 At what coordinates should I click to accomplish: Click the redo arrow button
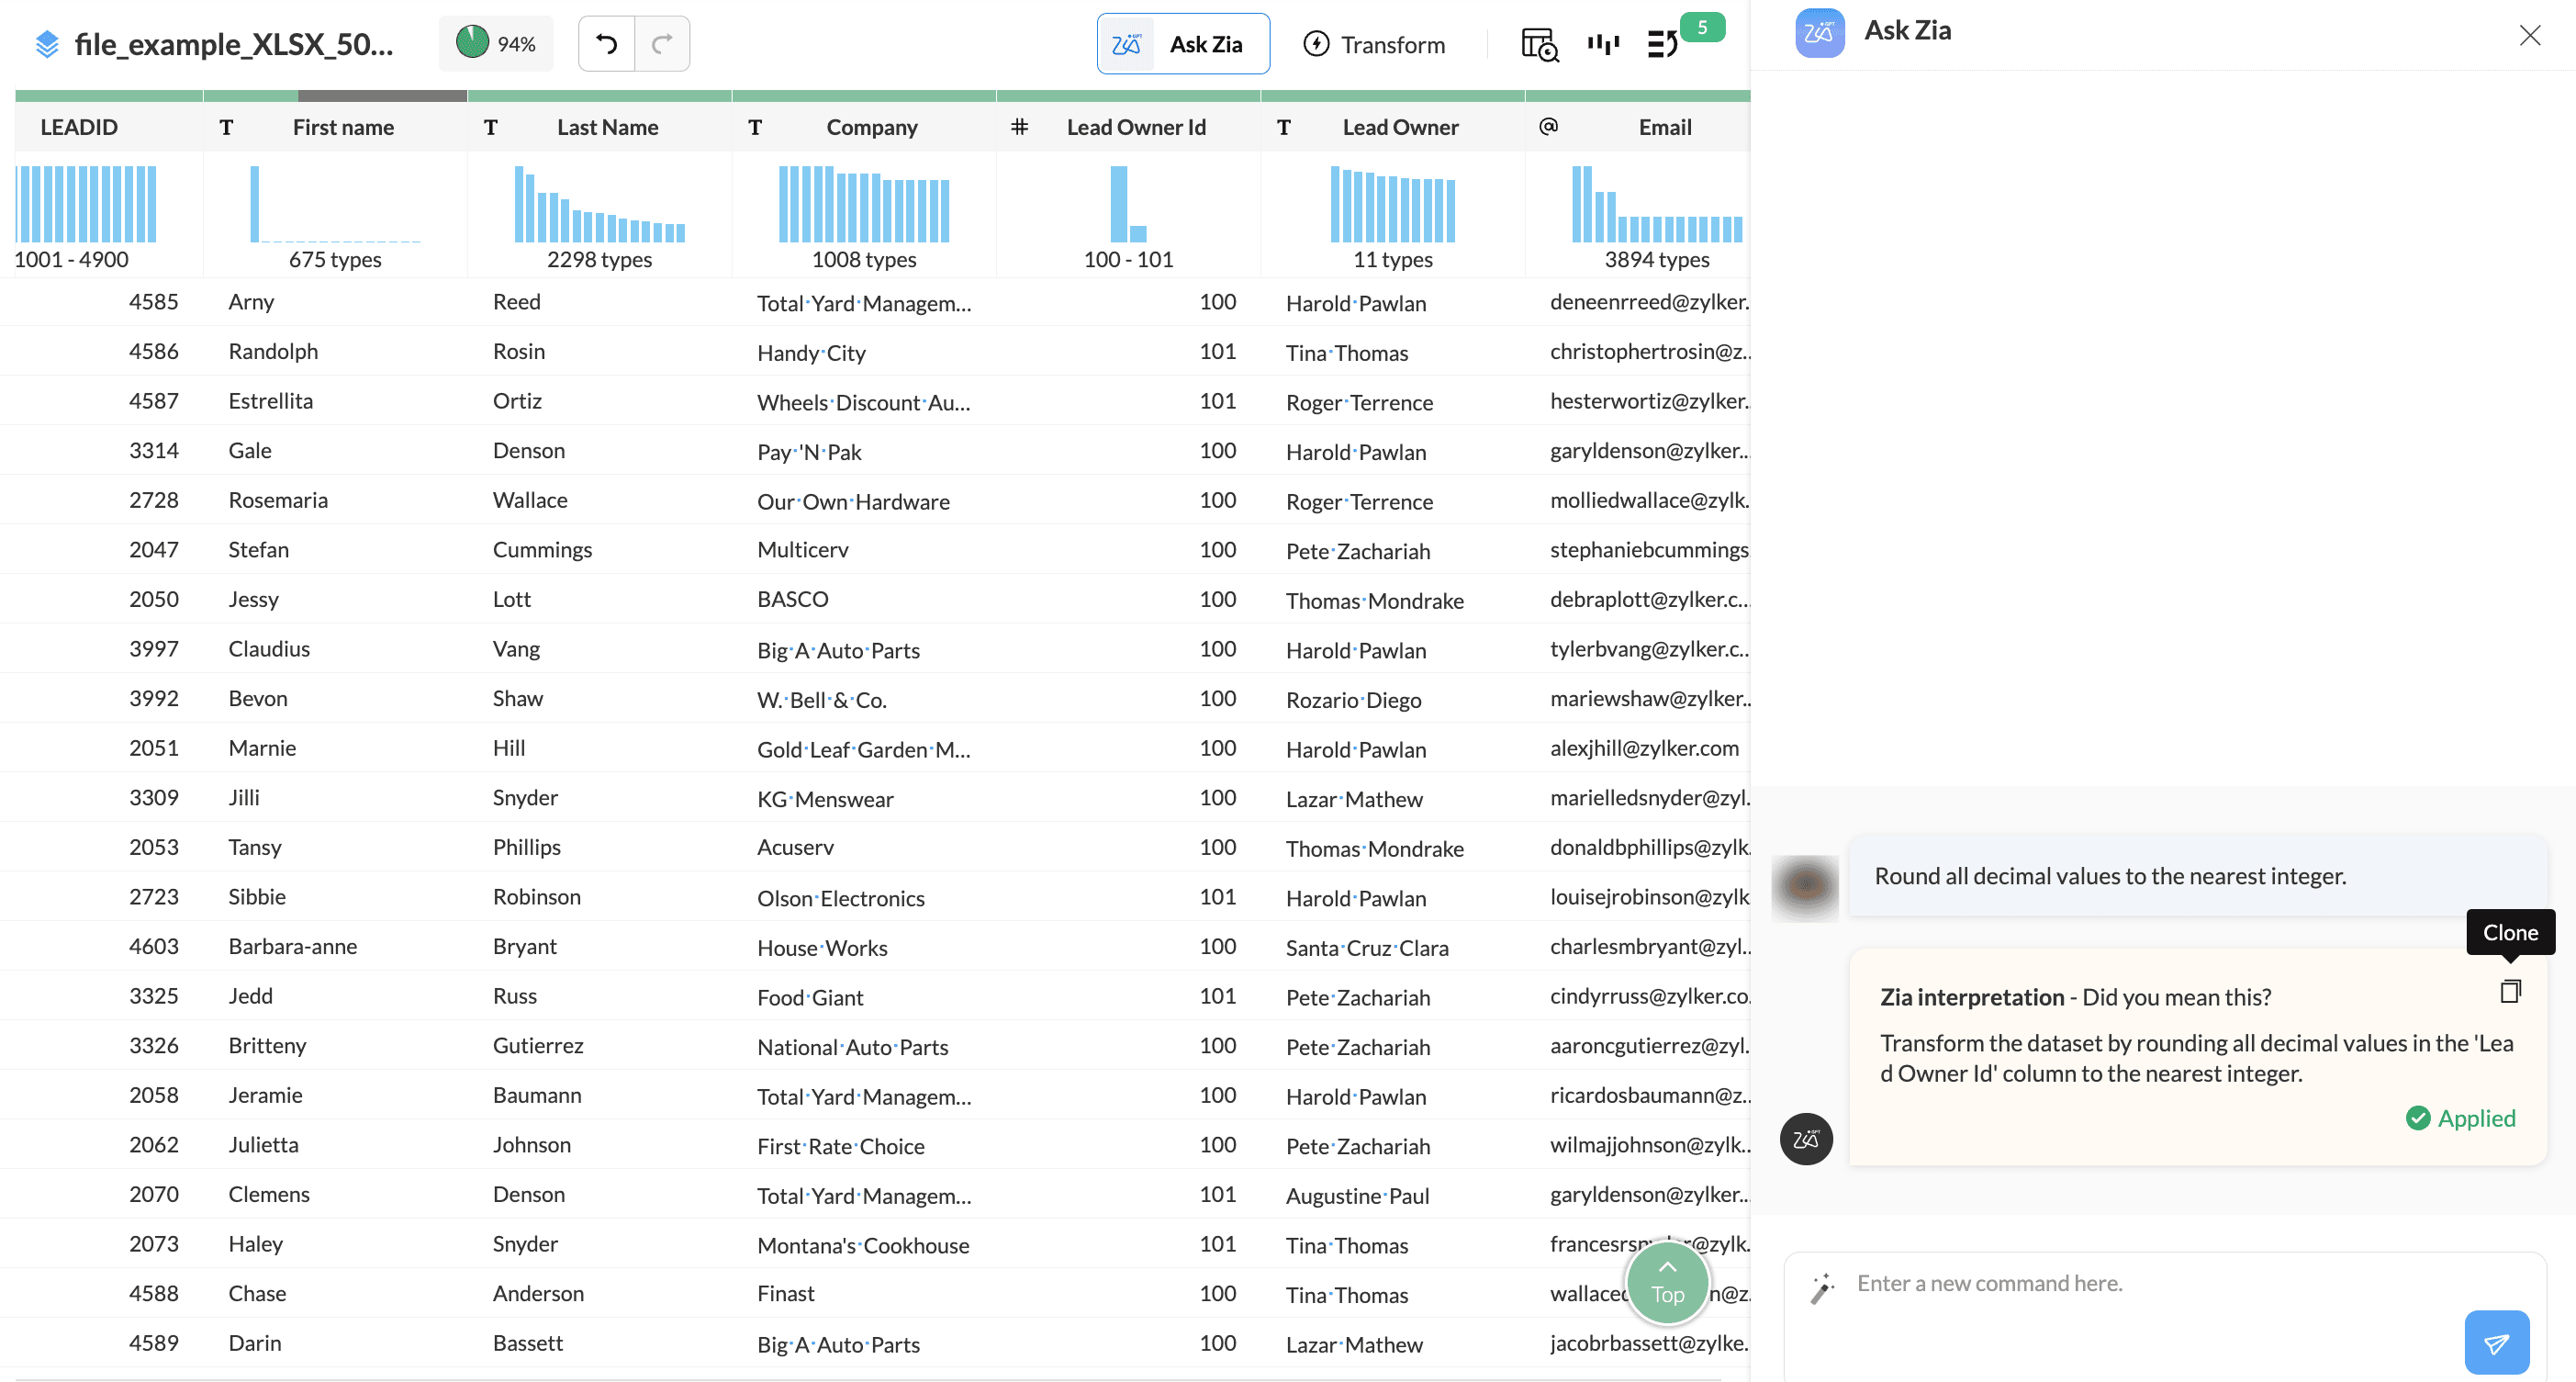point(662,44)
